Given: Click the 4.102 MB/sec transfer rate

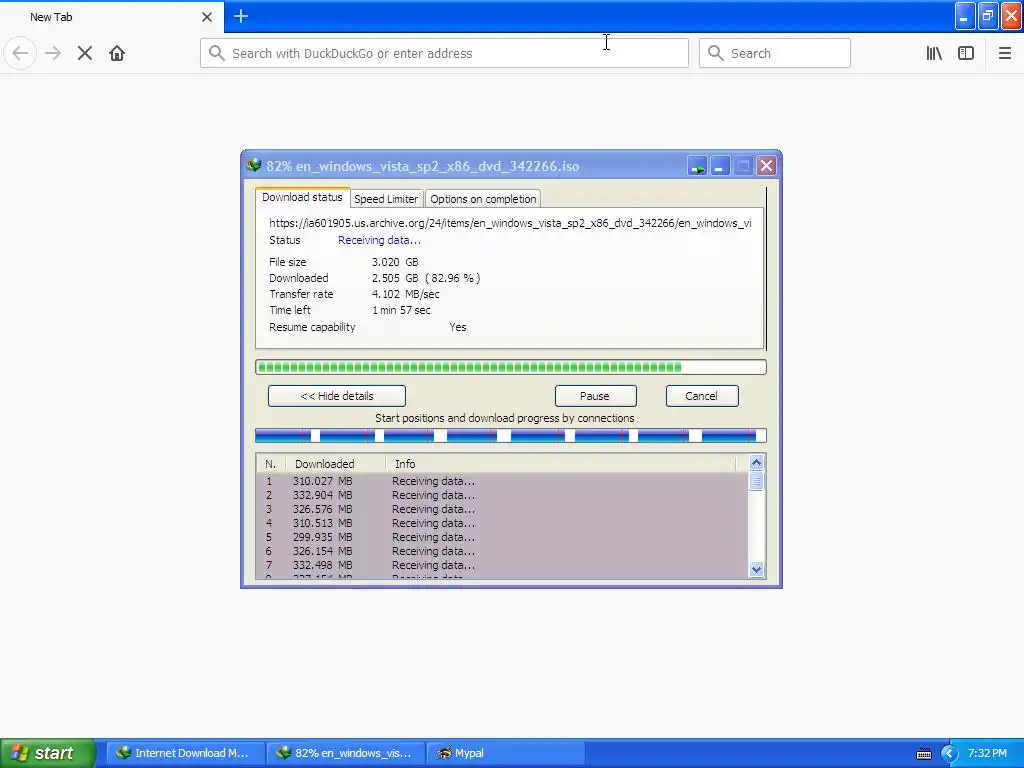Looking at the screenshot, I should click(406, 295).
